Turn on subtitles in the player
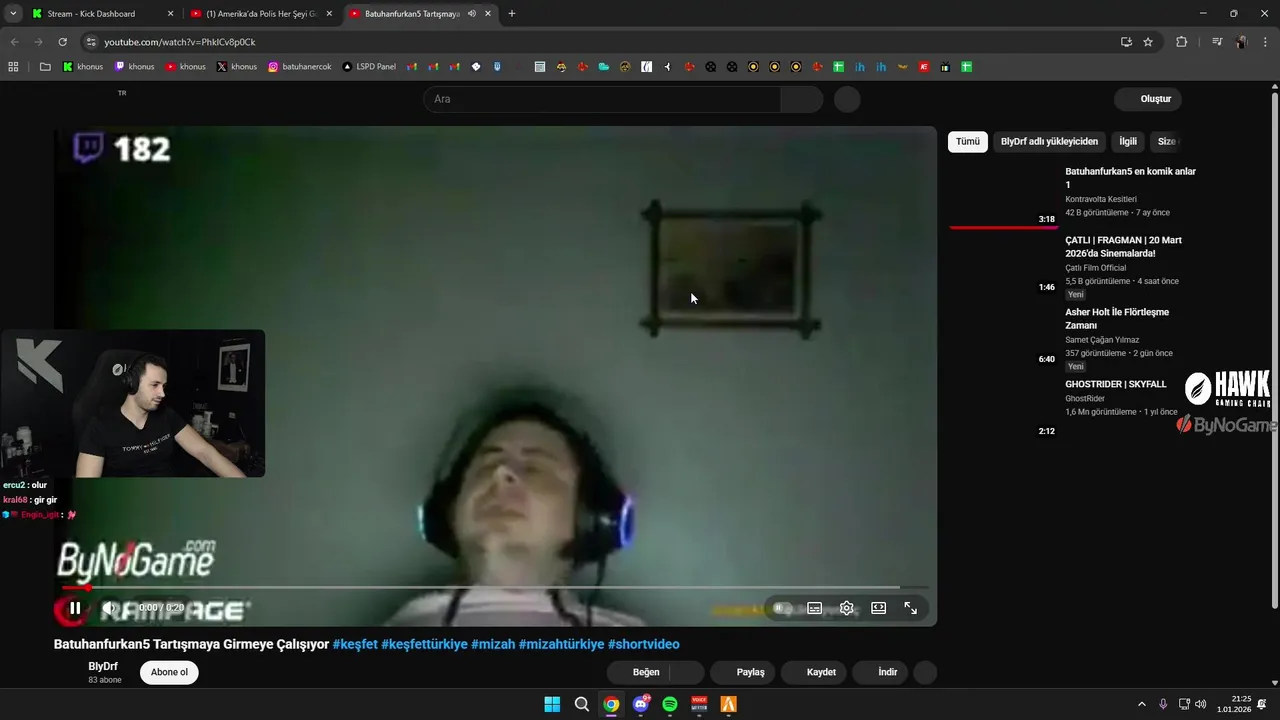1280x720 pixels. tap(815, 608)
